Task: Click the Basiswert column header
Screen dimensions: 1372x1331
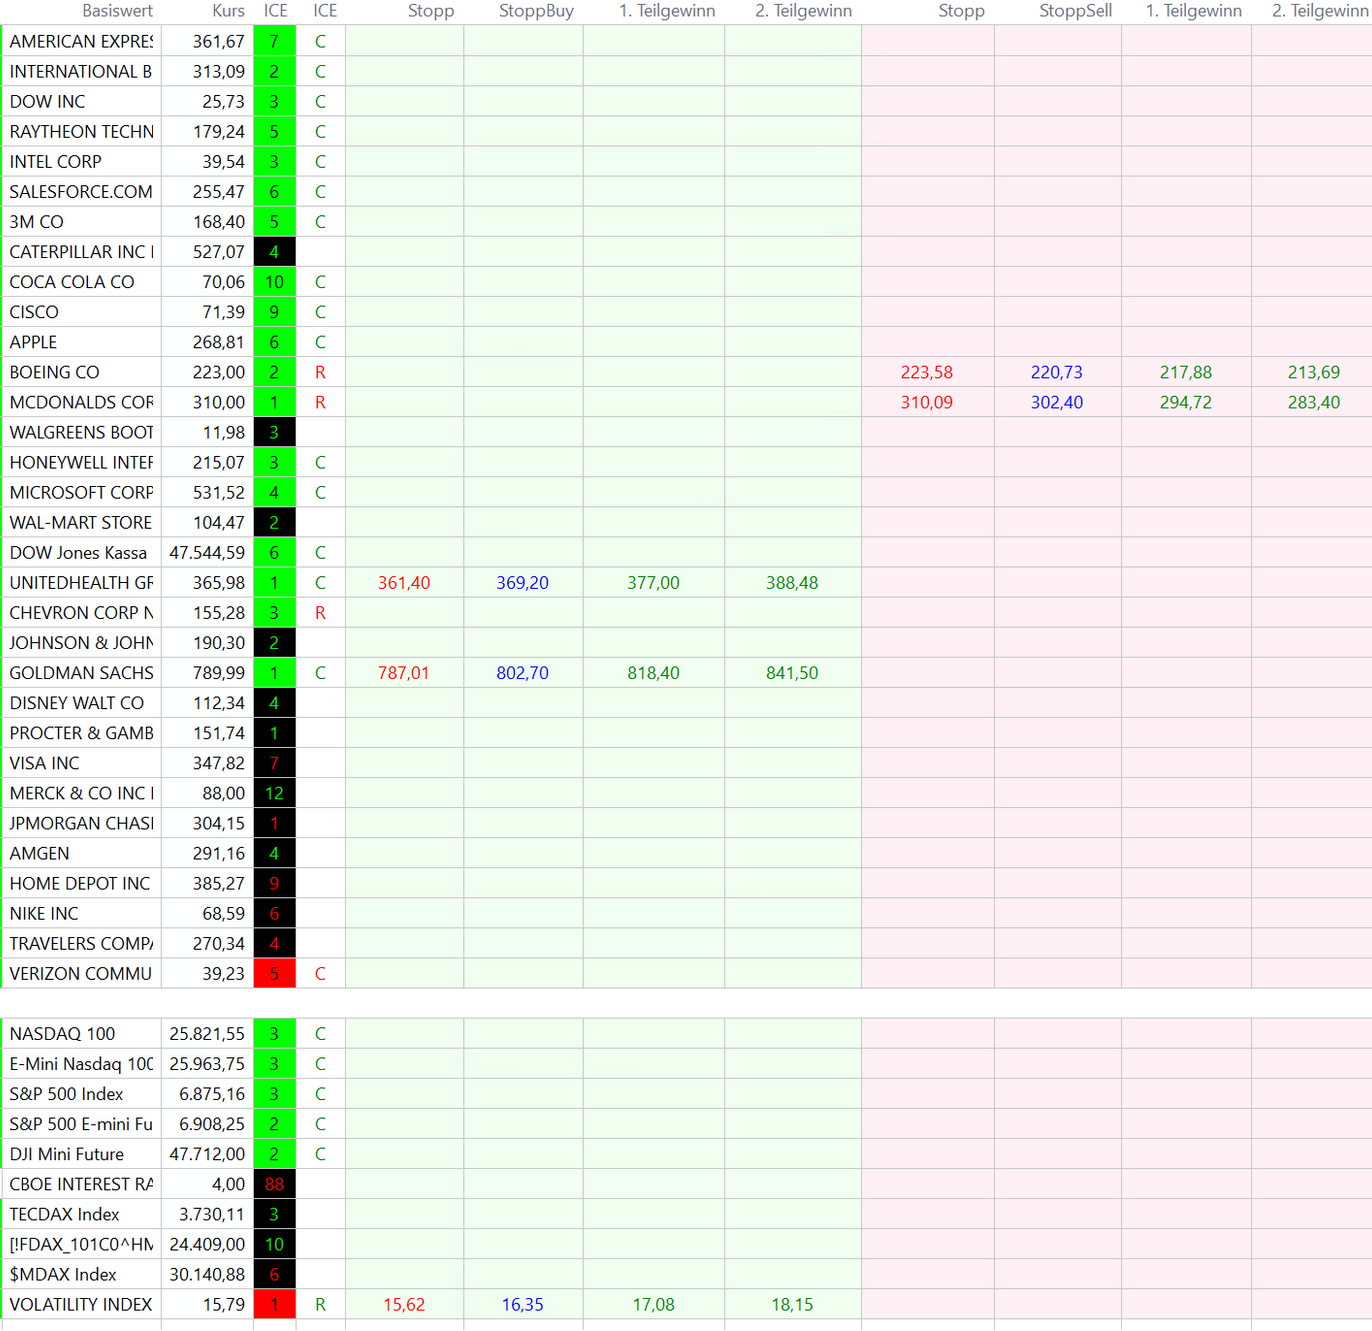Action: coord(117,11)
